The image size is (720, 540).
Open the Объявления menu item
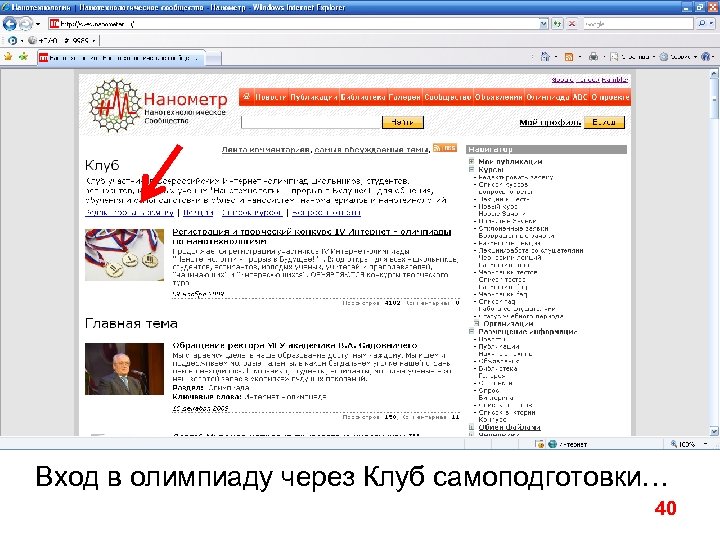499,97
